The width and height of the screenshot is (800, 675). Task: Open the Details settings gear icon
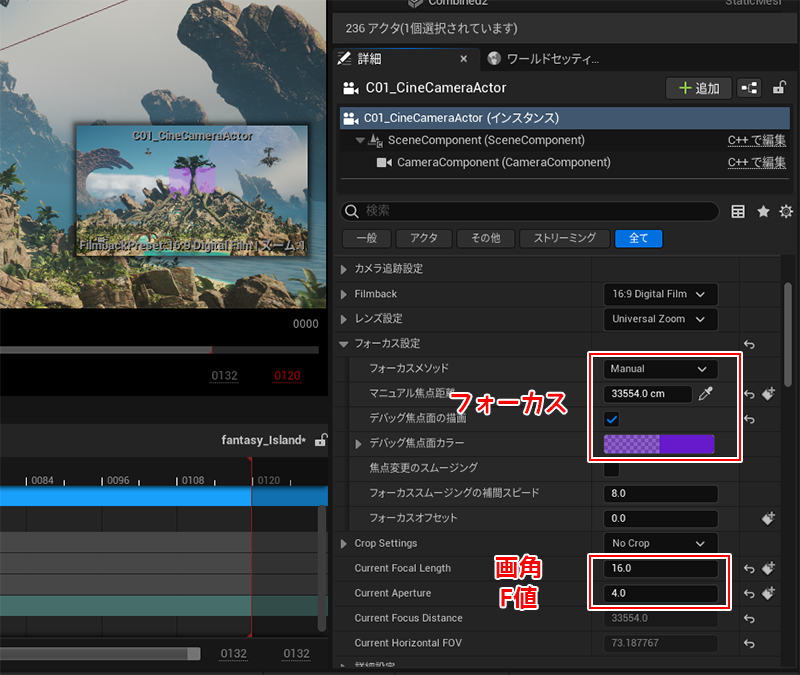[x=786, y=211]
